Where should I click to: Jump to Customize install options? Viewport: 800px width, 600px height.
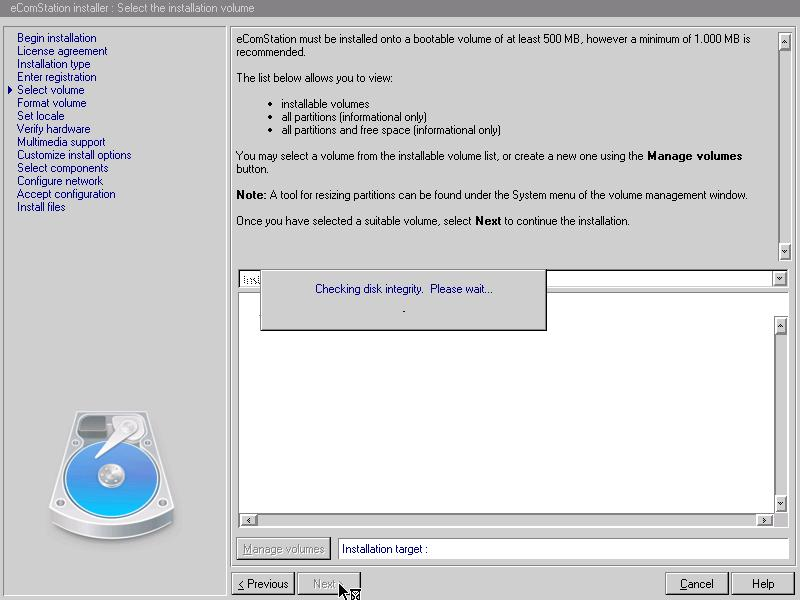pos(74,155)
